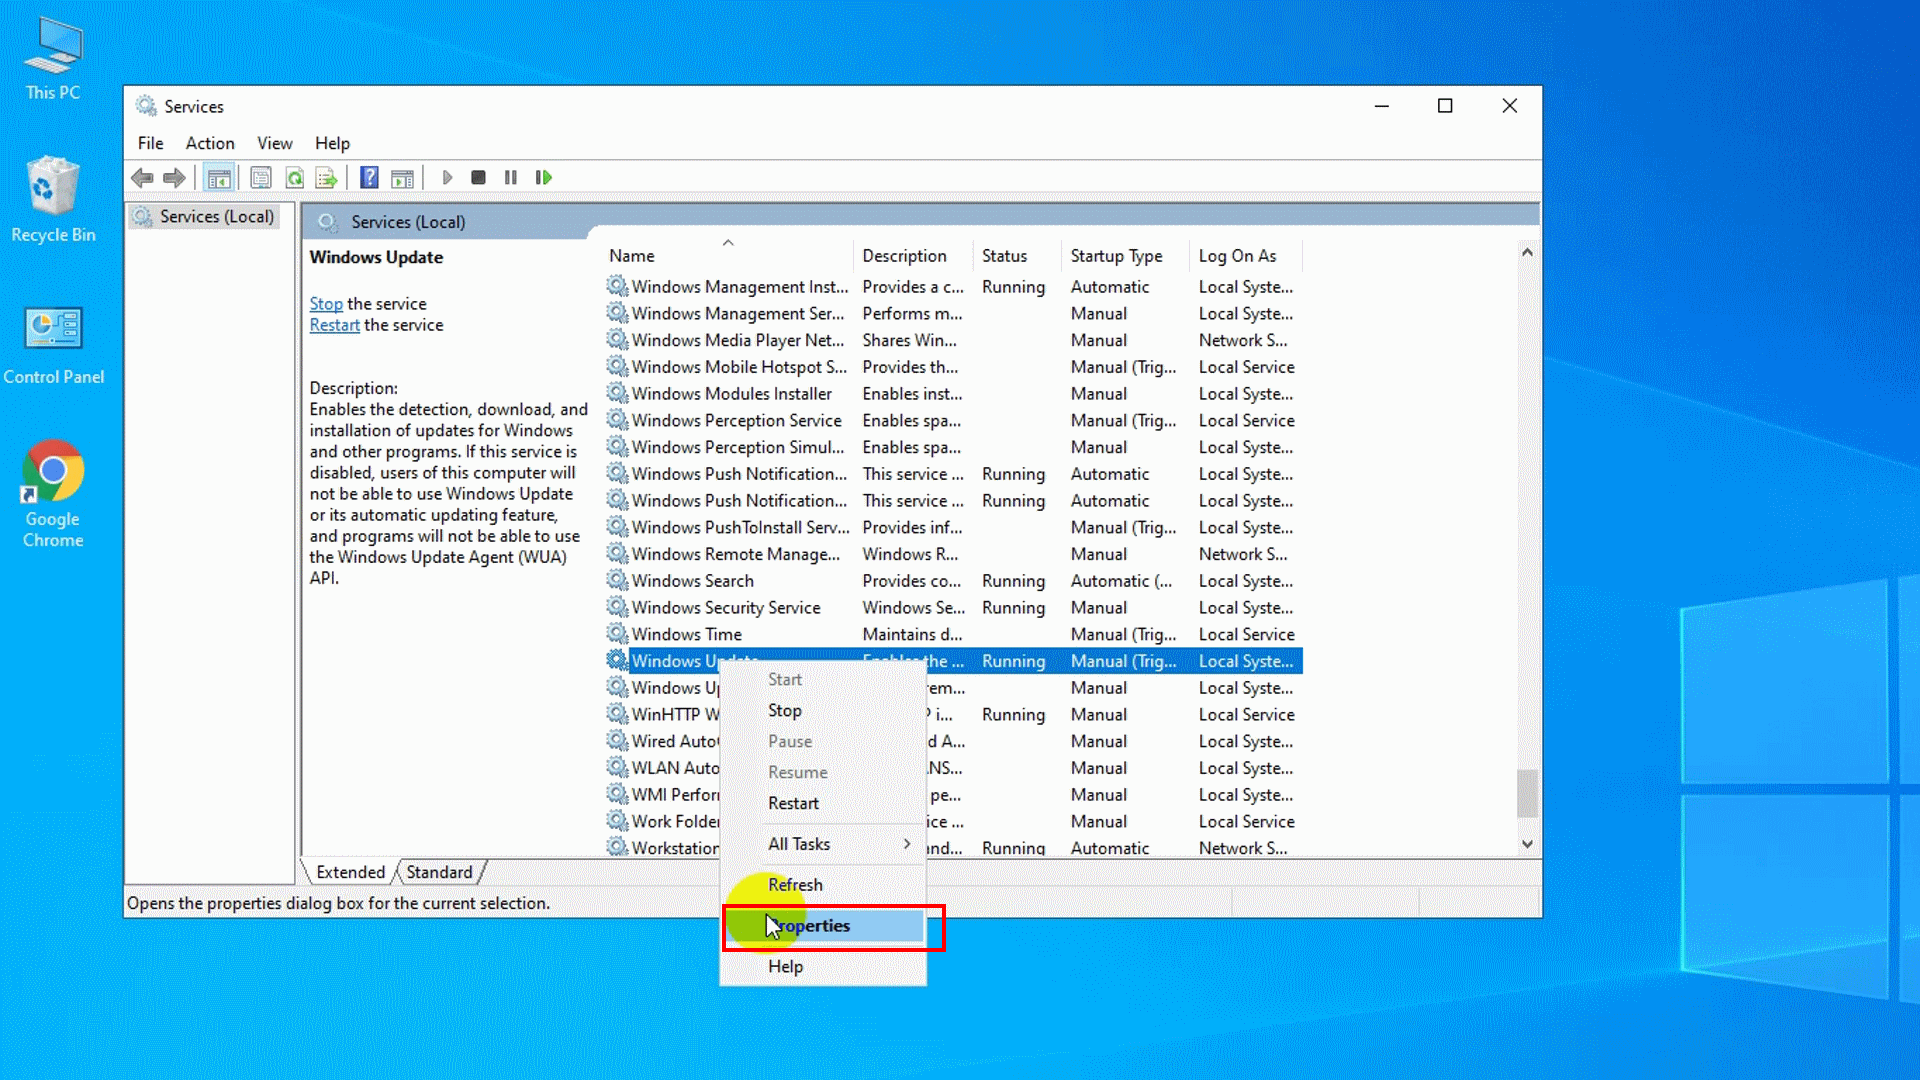The width and height of the screenshot is (1920, 1080).
Task: Click gear icon of Windows Modules Installer
Action: pyautogui.click(x=617, y=393)
